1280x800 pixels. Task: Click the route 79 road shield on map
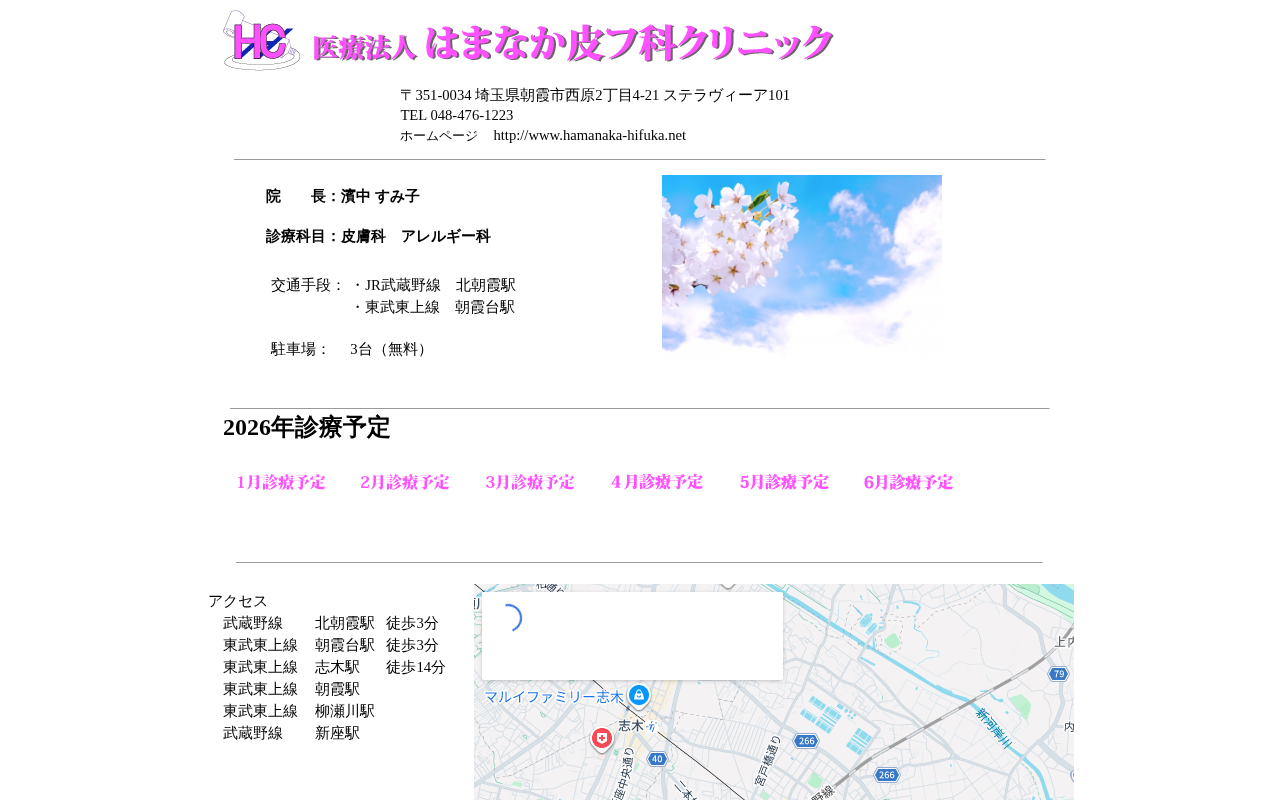(x=1059, y=674)
